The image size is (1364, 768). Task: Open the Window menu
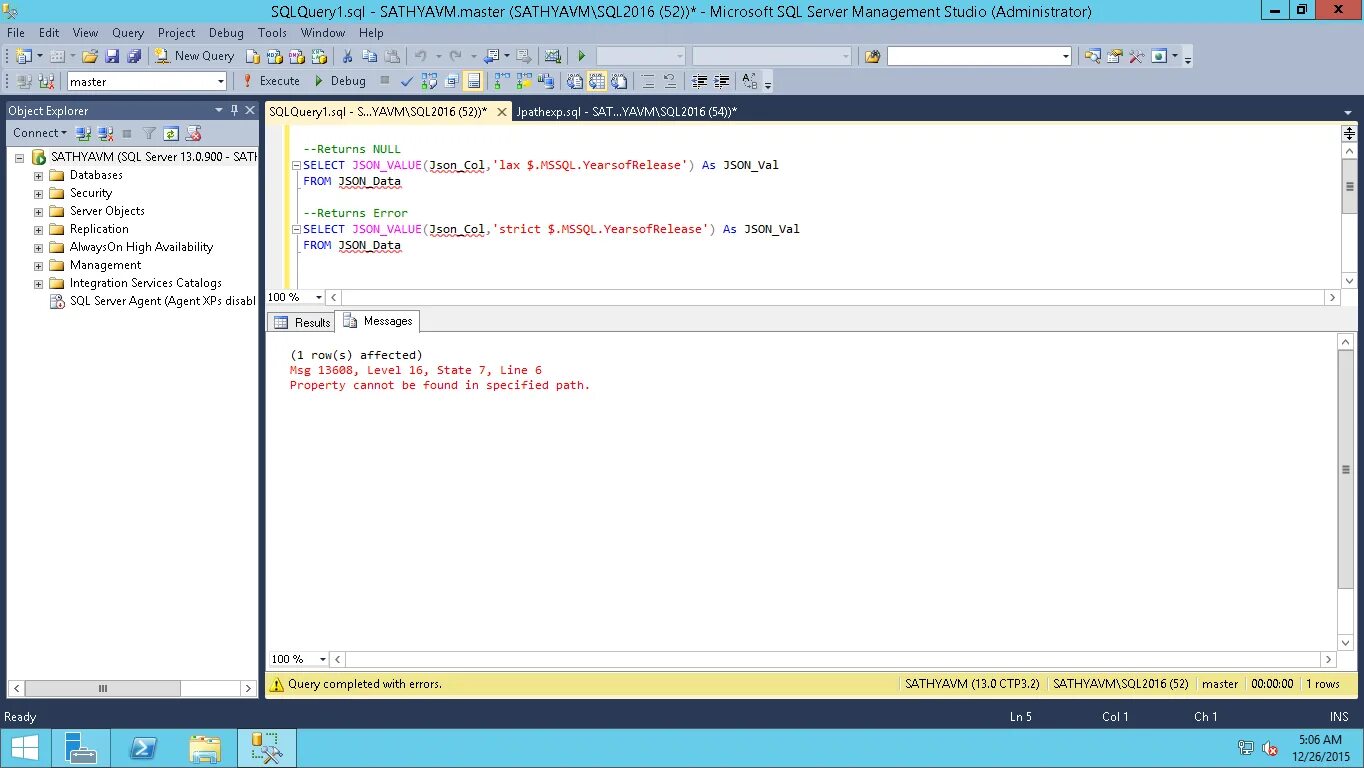pyautogui.click(x=323, y=33)
